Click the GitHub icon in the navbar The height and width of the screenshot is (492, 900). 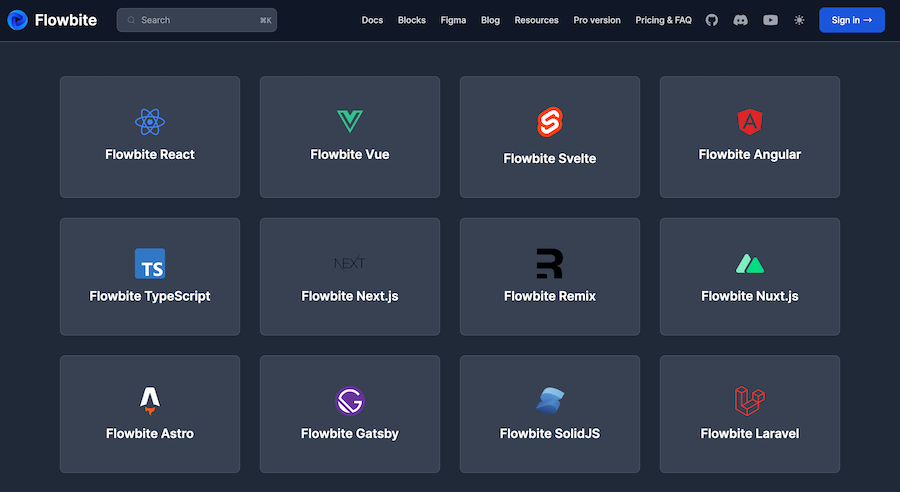712,20
